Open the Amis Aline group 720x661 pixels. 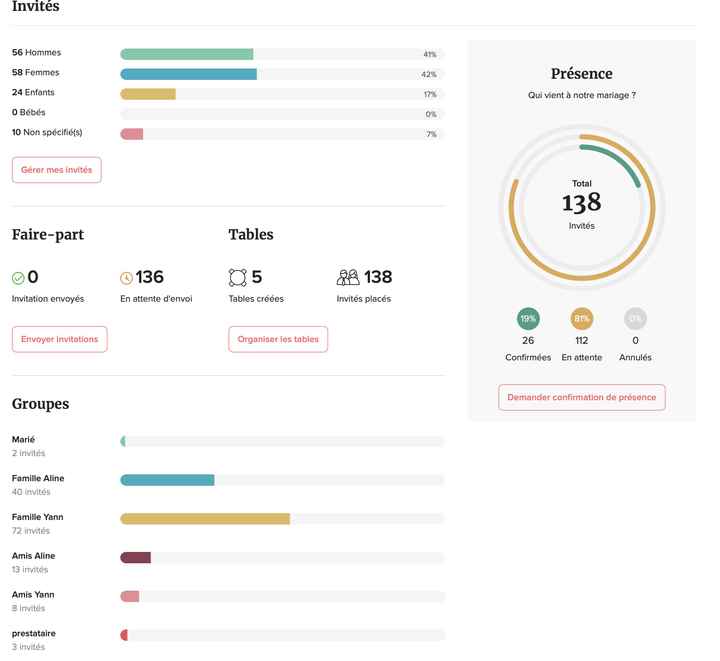tap(34, 556)
